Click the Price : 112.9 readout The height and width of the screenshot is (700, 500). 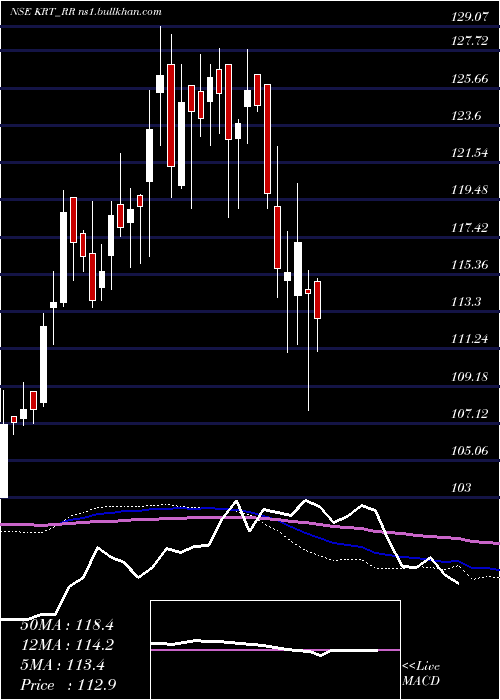[x=69, y=685]
